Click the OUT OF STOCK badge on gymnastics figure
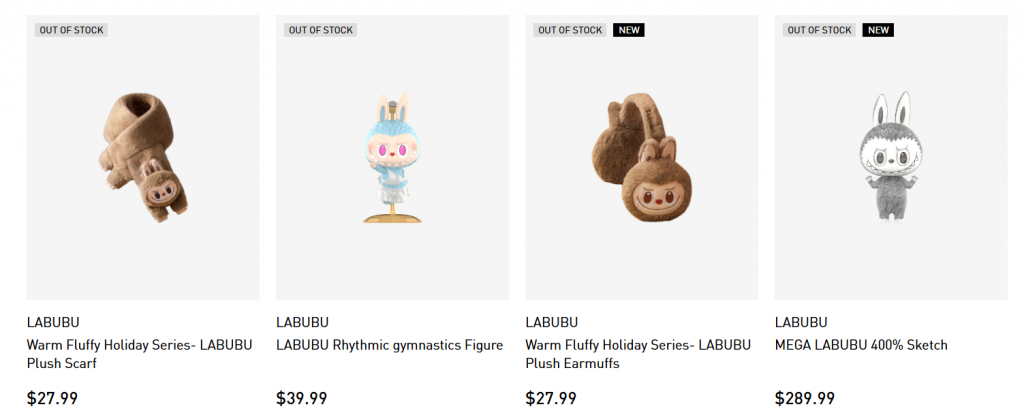The width and height of the screenshot is (1024, 411). tap(321, 30)
